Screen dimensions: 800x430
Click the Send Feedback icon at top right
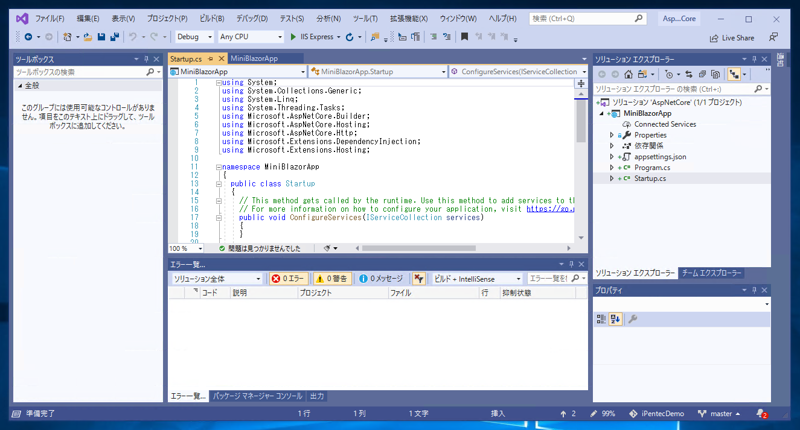click(773, 37)
